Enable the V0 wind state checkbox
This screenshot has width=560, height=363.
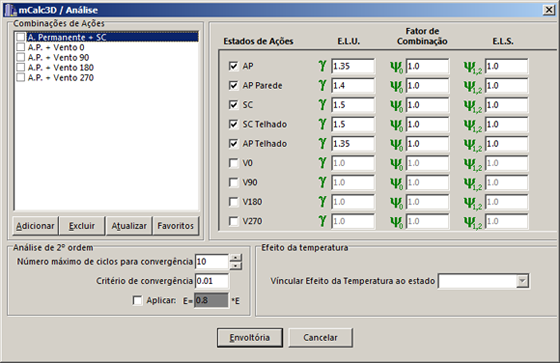(233, 163)
